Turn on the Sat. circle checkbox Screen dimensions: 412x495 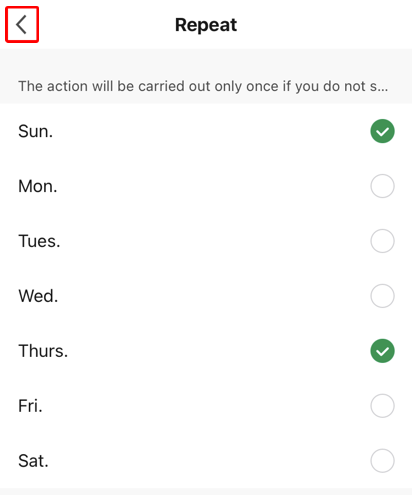pyautogui.click(x=382, y=461)
